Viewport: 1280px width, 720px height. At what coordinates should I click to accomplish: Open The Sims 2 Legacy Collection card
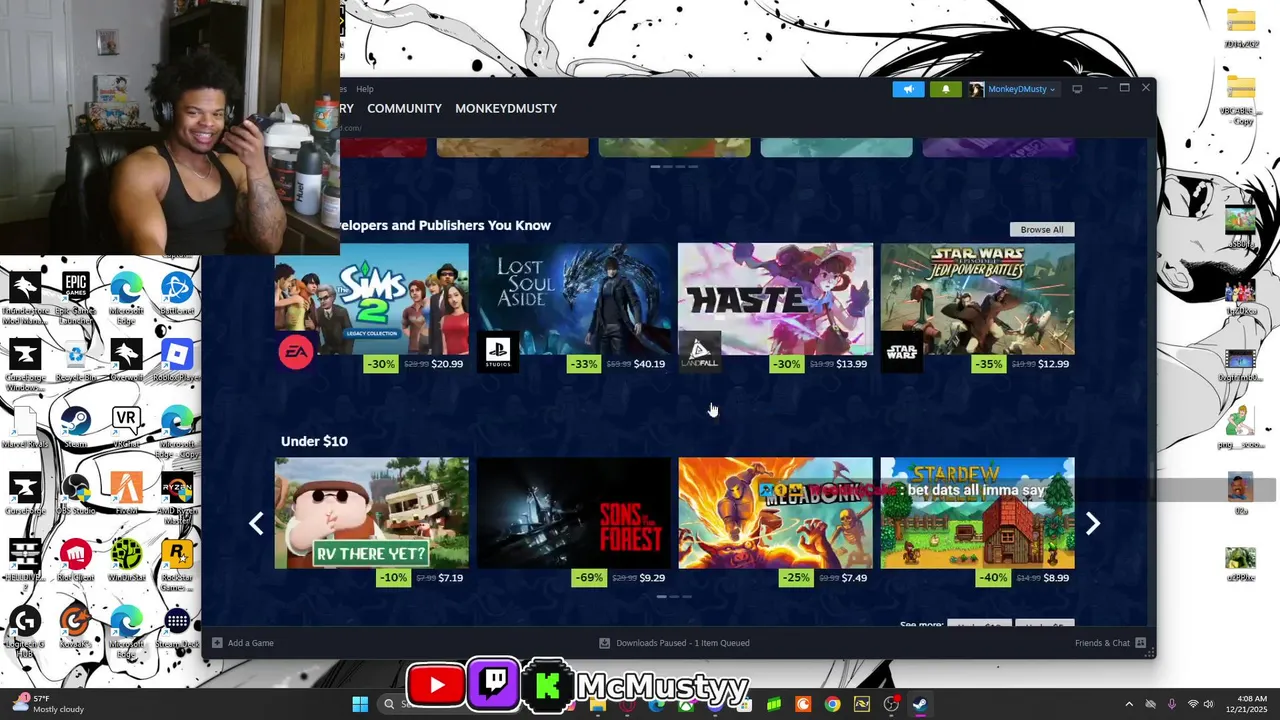[371, 299]
